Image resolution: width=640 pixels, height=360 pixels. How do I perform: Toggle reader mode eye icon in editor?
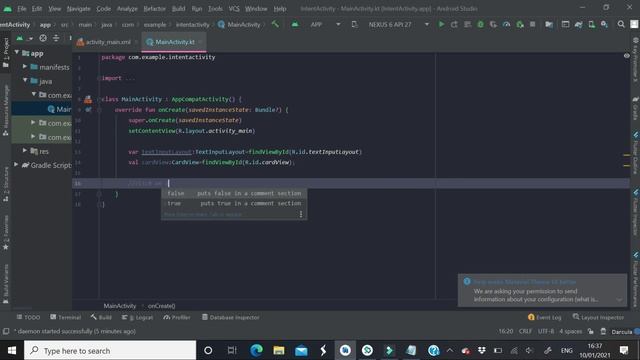(x=627, y=56)
